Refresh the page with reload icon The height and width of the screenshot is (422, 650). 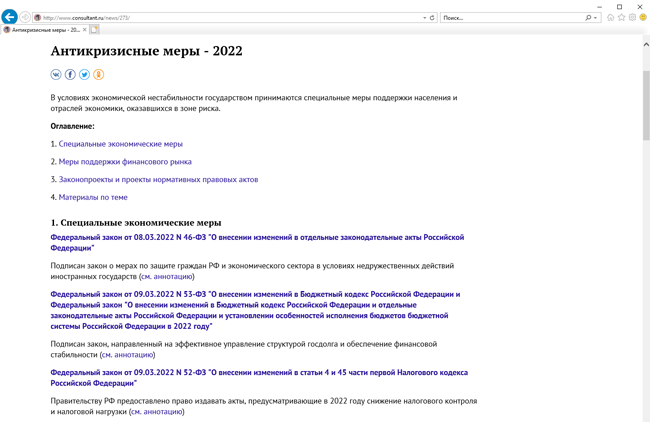click(432, 17)
